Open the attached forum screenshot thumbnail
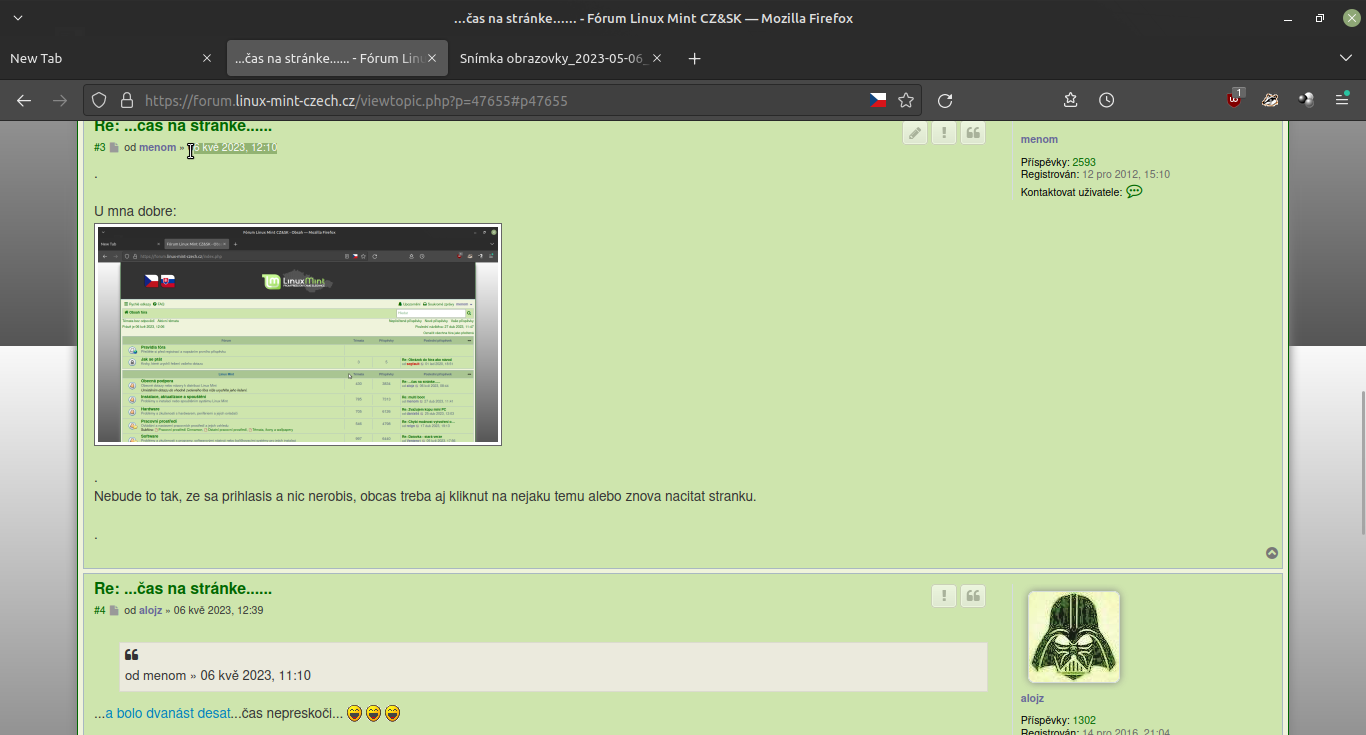 pos(298,334)
